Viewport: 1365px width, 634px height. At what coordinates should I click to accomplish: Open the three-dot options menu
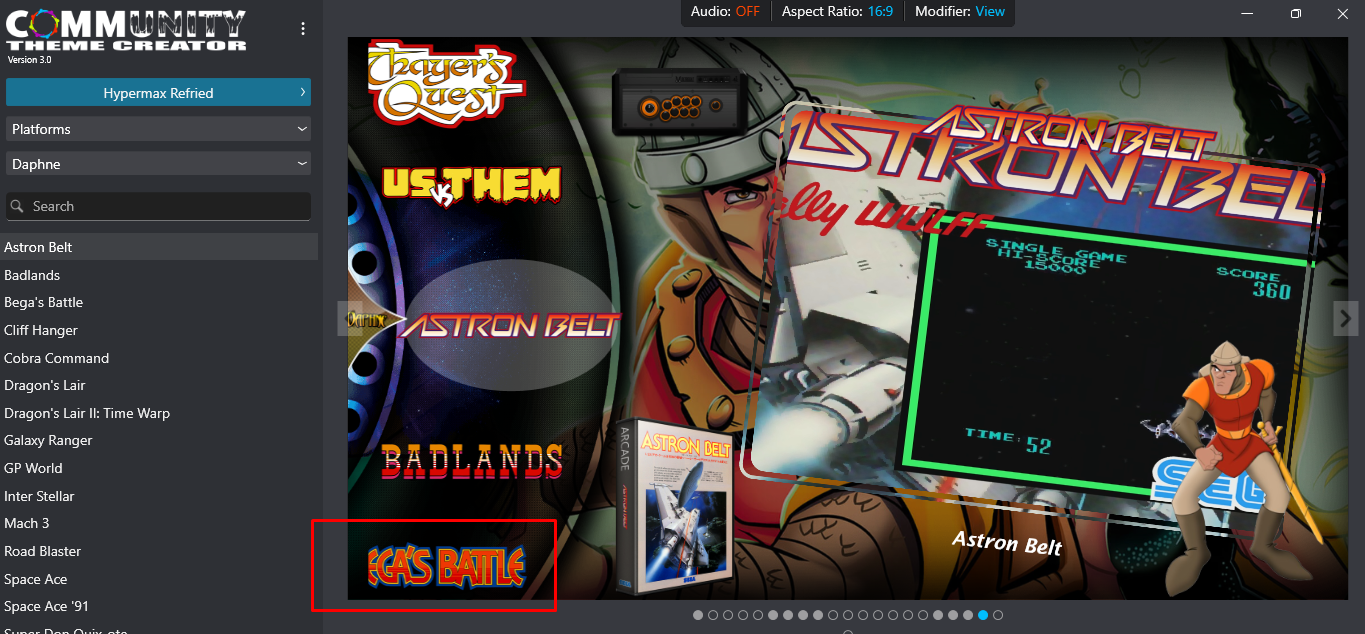click(303, 29)
